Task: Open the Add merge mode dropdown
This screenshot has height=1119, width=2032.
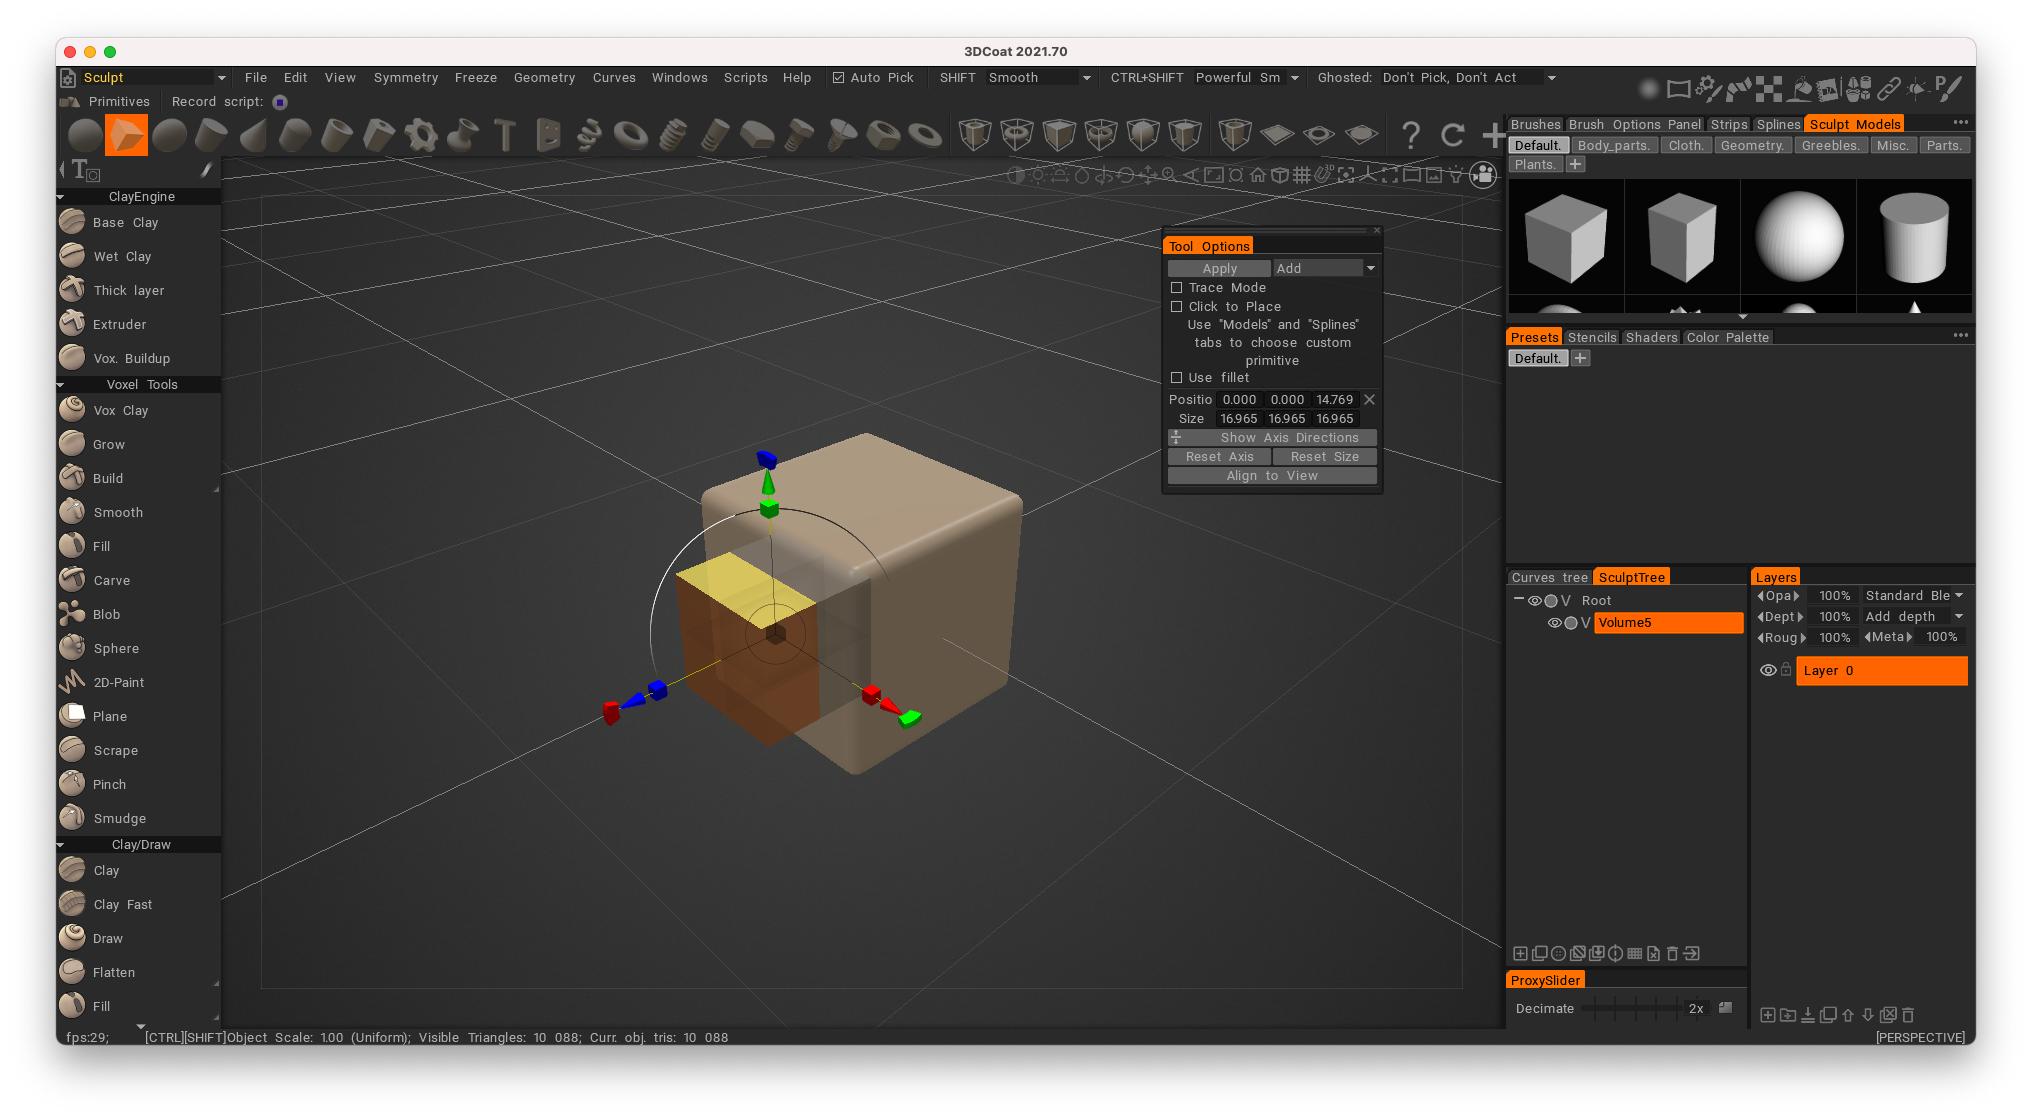Action: [x=1369, y=268]
